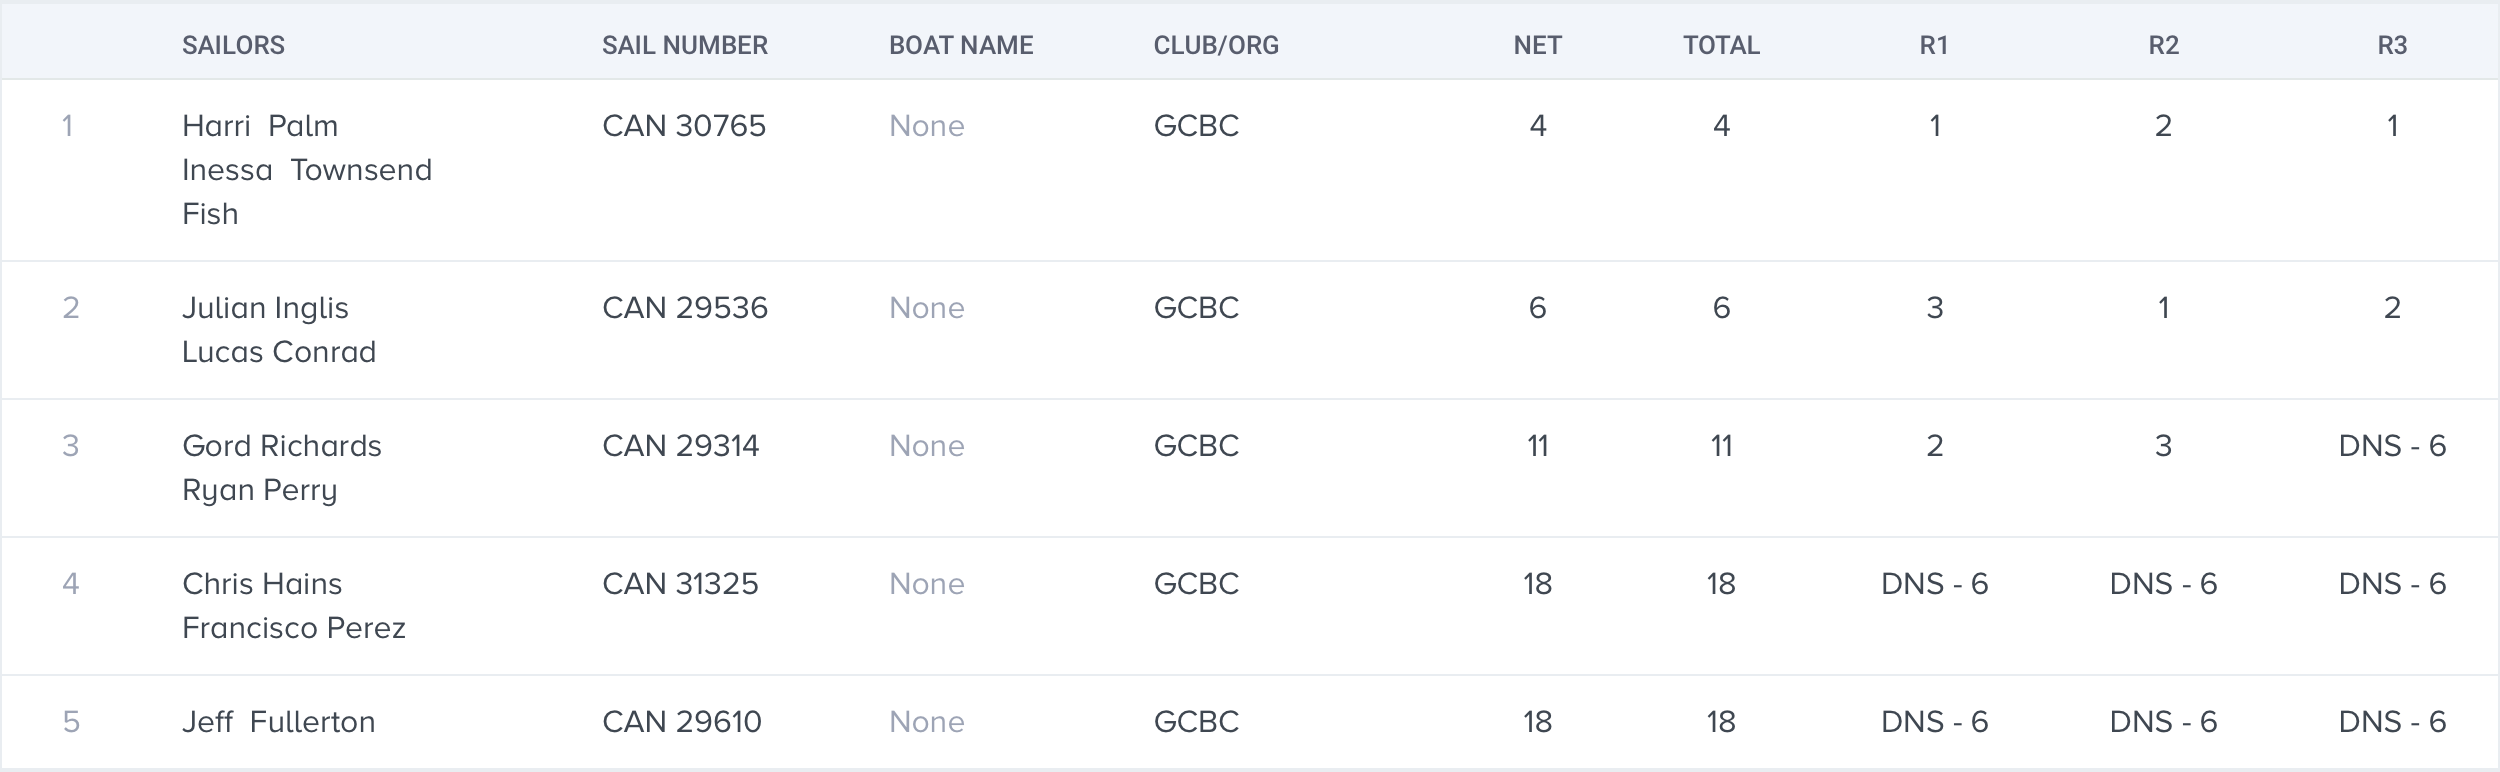This screenshot has width=2500, height=772.
Task: Click the R3 race column header
Action: pos(2392,45)
